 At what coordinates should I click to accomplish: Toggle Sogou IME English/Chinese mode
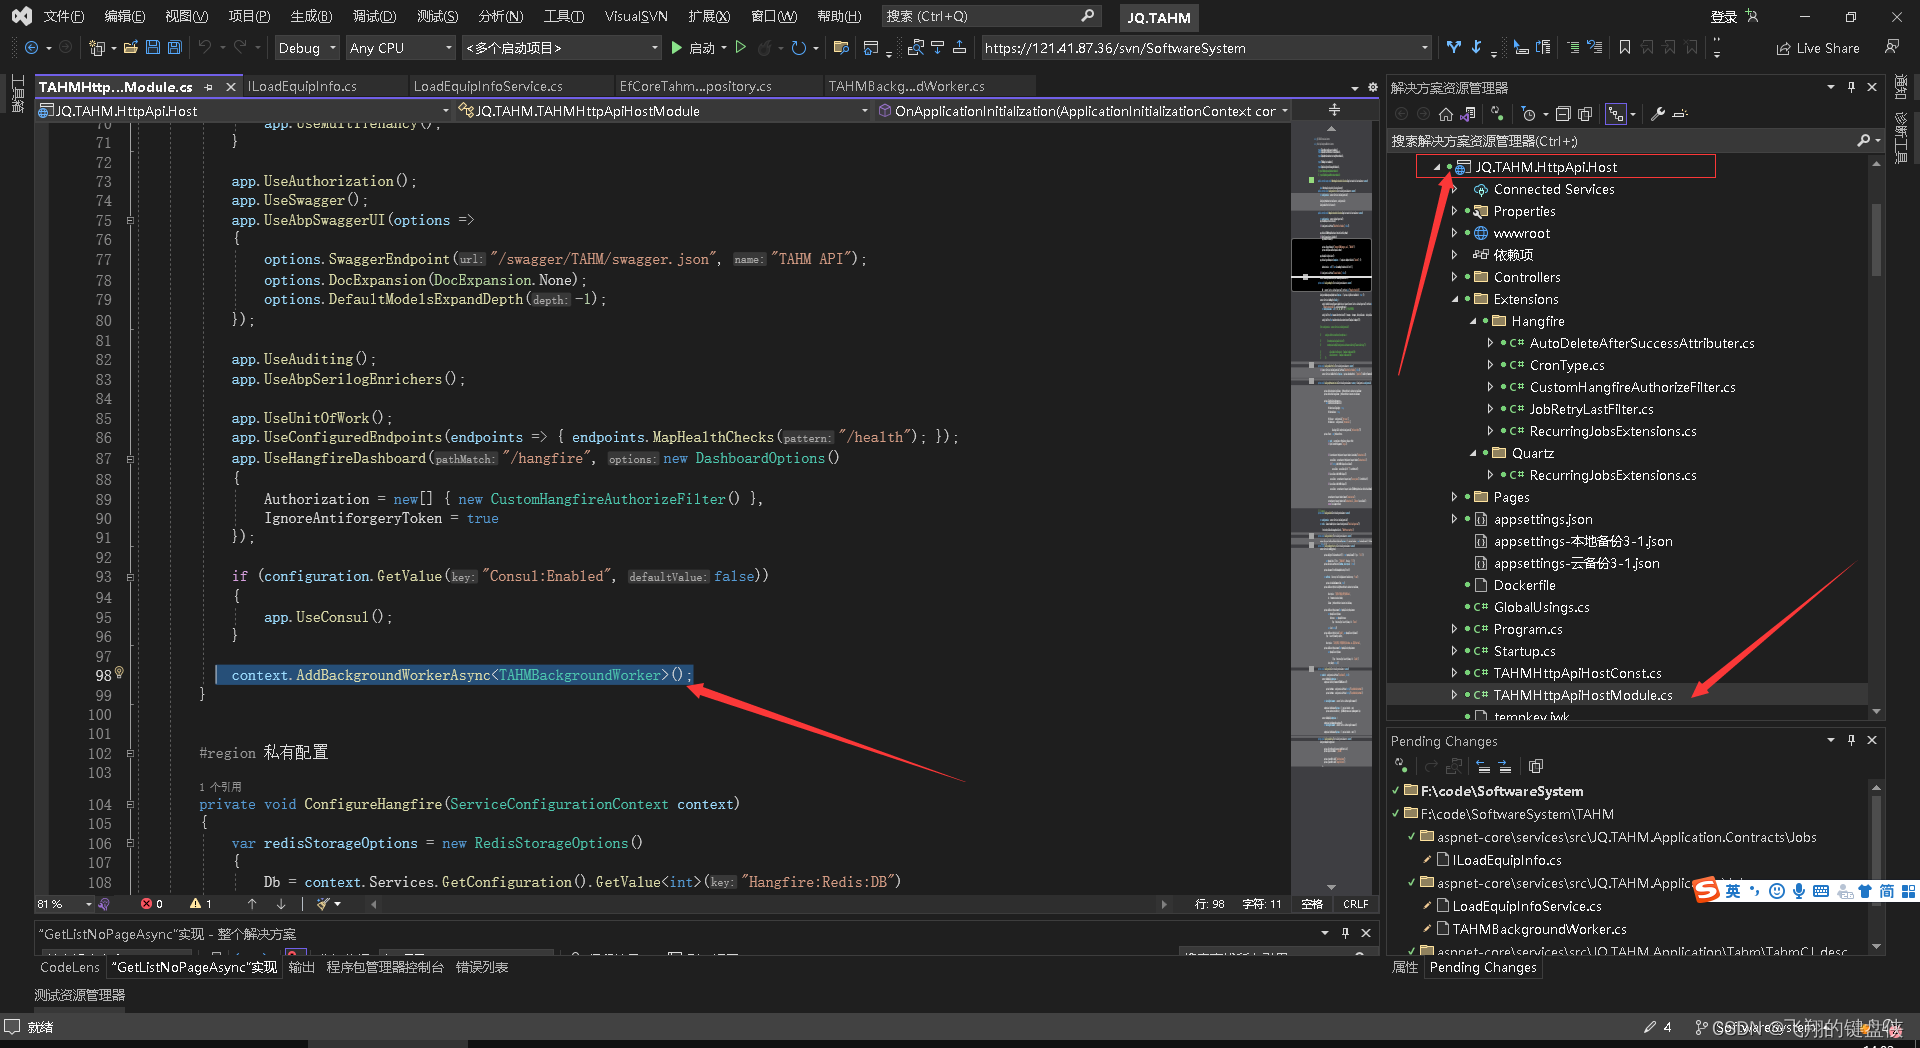1732,891
